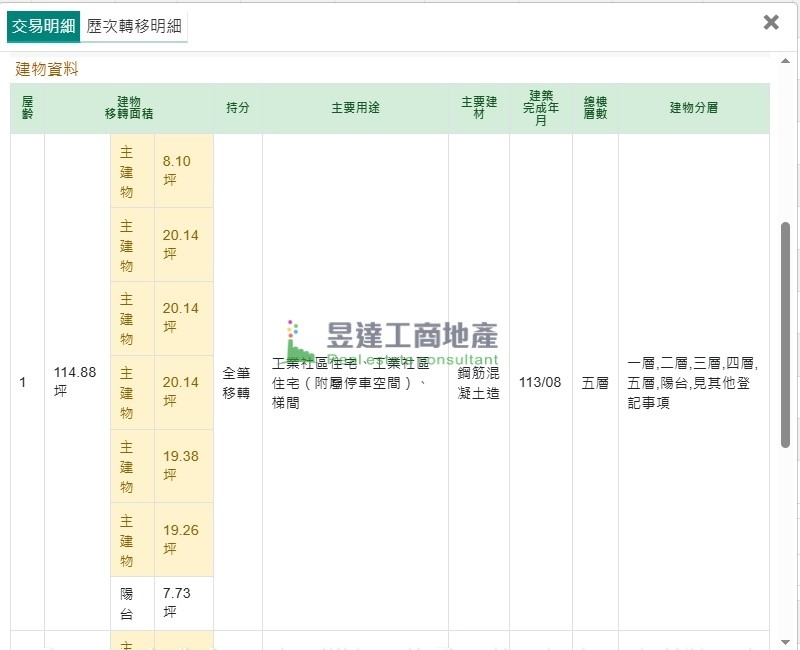Click the scrollbar down arrow
The height and width of the screenshot is (650, 800).
click(786, 640)
